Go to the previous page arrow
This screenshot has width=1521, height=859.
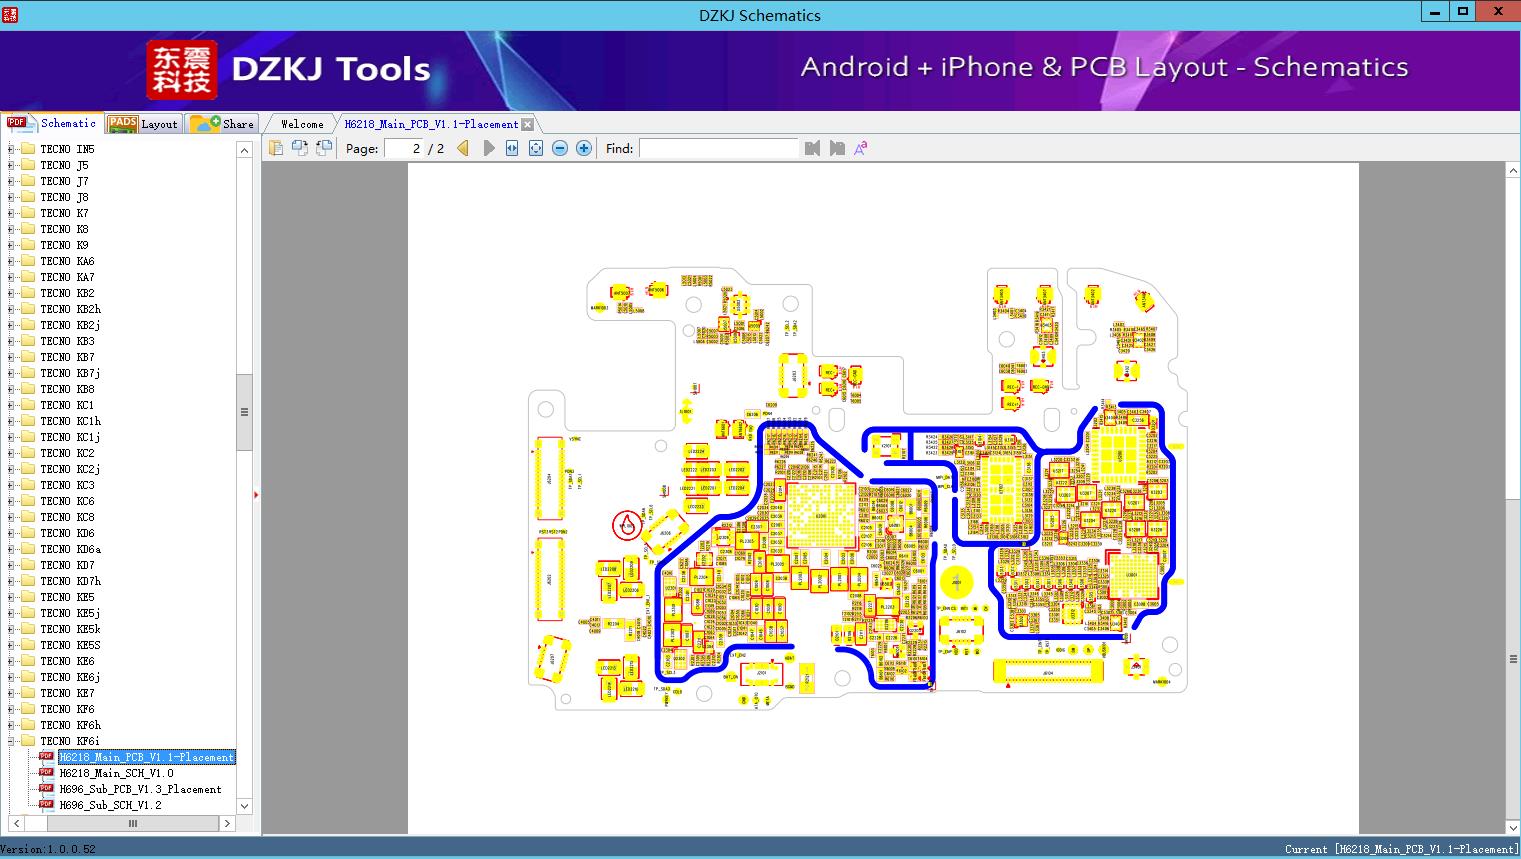[x=462, y=148]
